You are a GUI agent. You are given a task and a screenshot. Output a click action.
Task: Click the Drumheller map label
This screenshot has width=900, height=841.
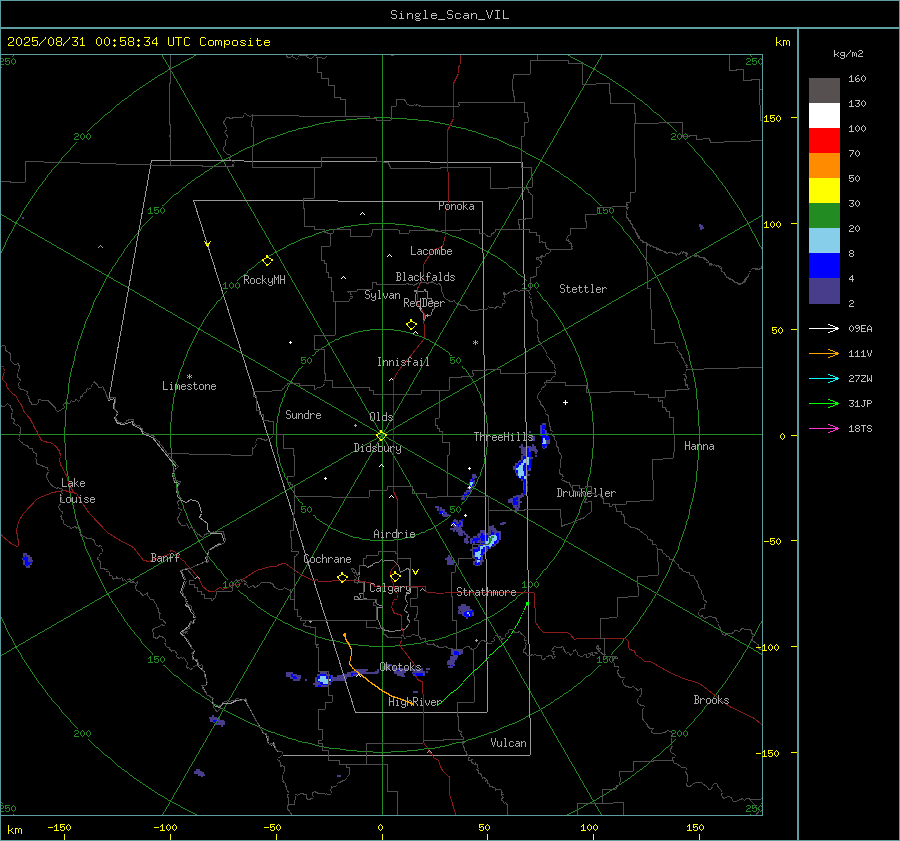(x=586, y=493)
